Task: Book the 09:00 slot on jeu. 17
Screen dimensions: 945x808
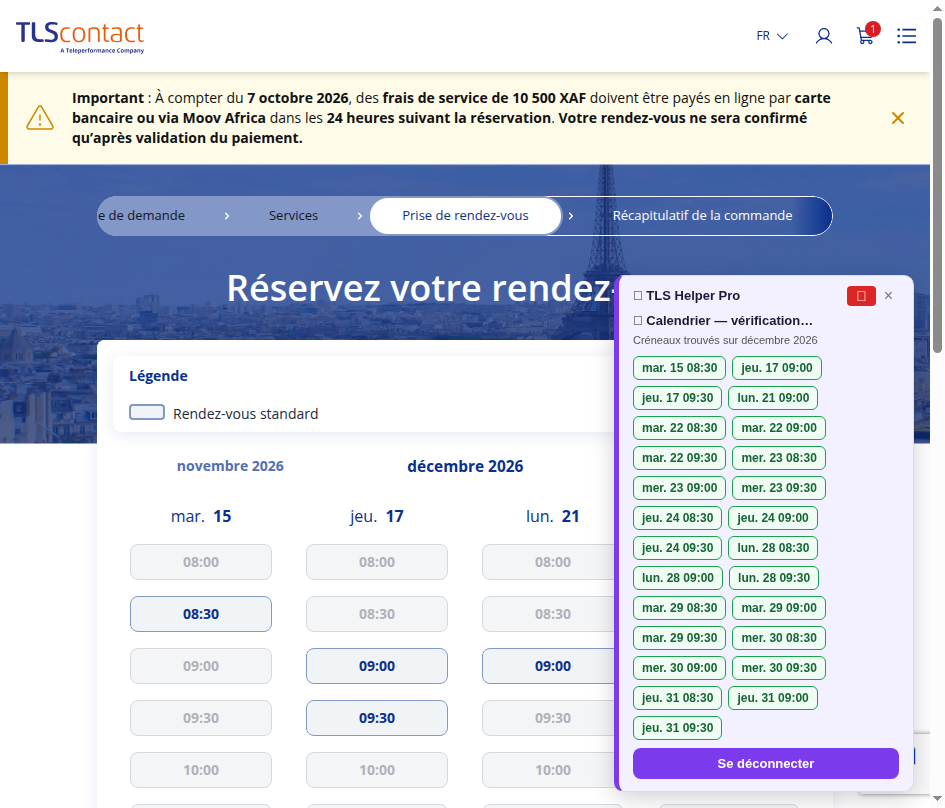Action: click(x=377, y=666)
